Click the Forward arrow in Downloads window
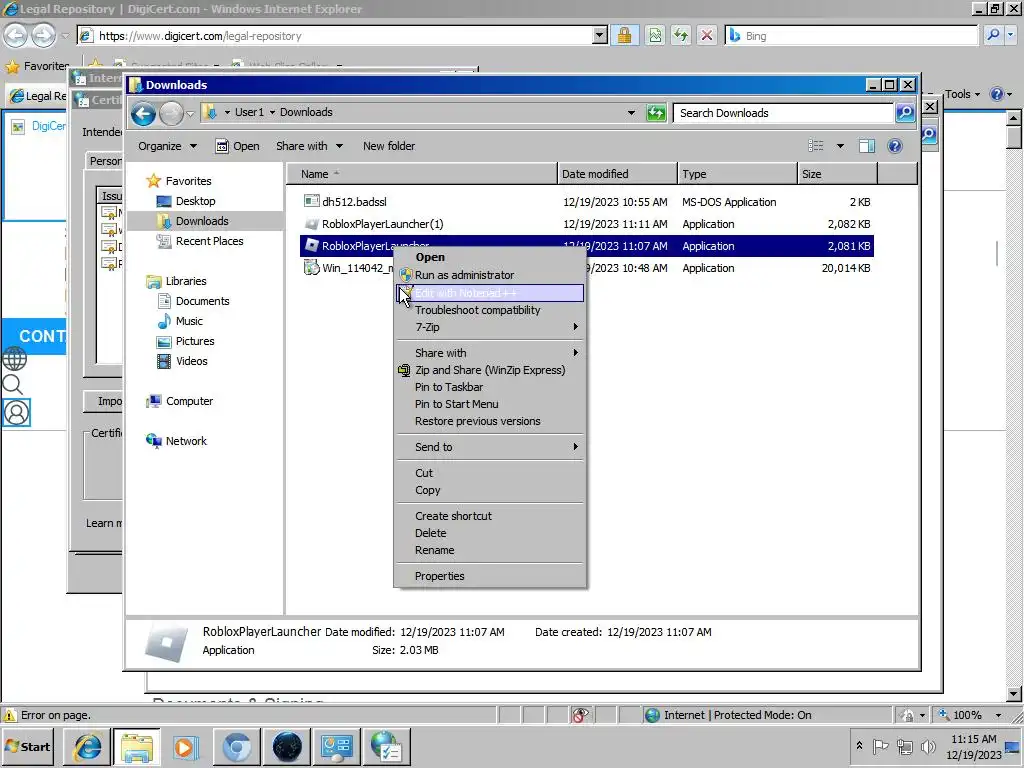1024x768 pixels. pyautogui.click(x=172, y=114)
